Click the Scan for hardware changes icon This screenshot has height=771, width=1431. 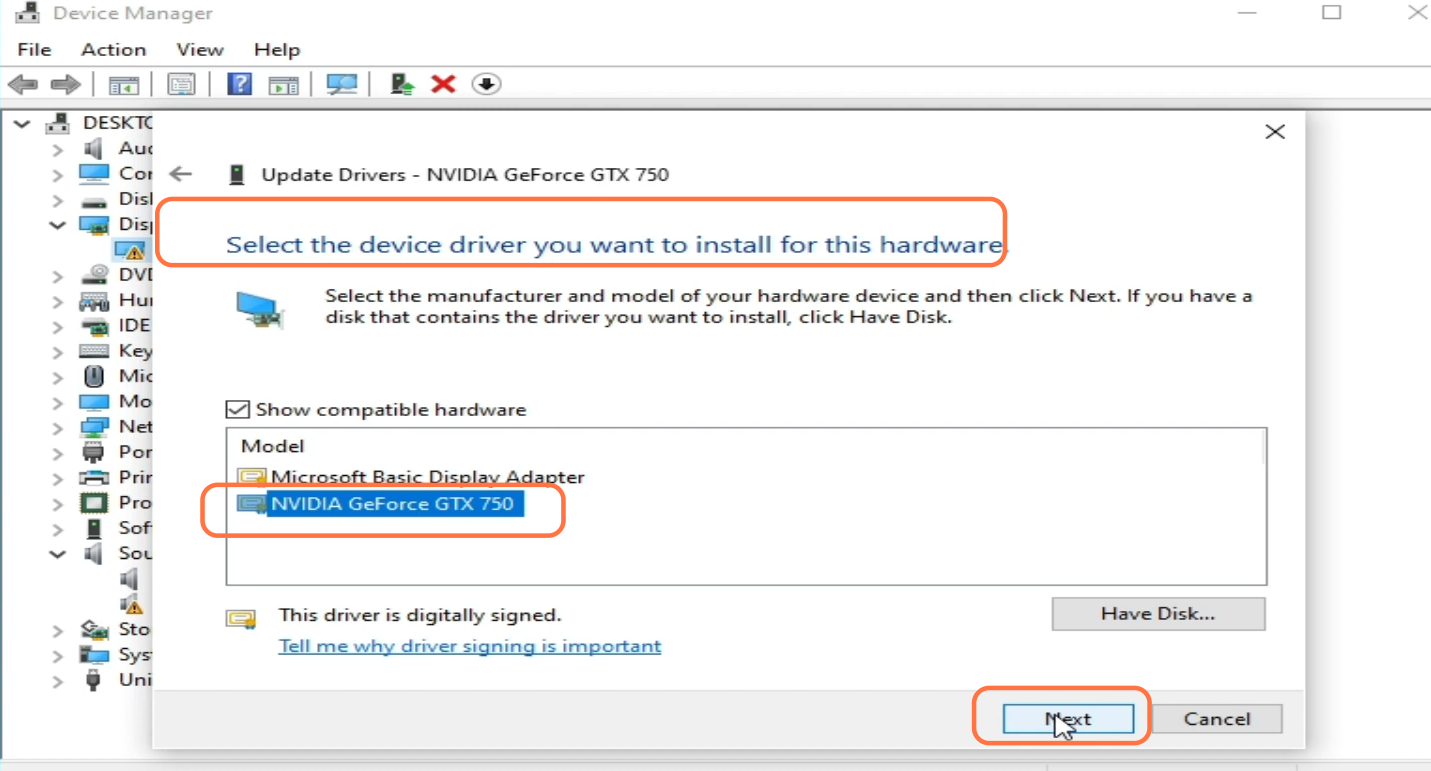pyautogui.click(x=342, y=85)
